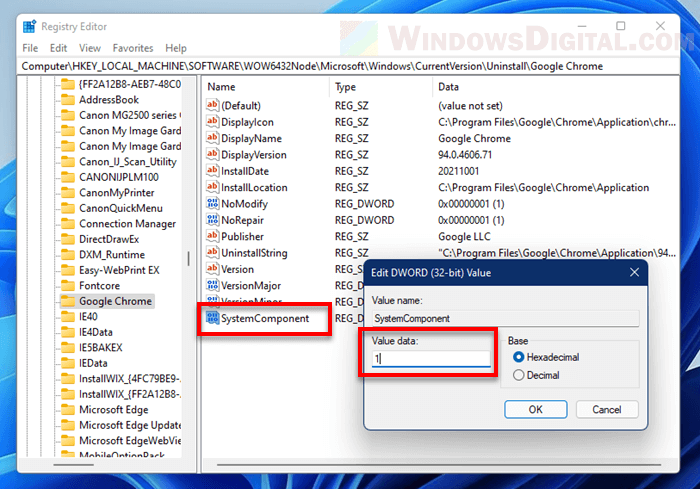
Task: Click the 94.0.4606.71 data cell
Action: pyautogui.click(x=465, y=155)
